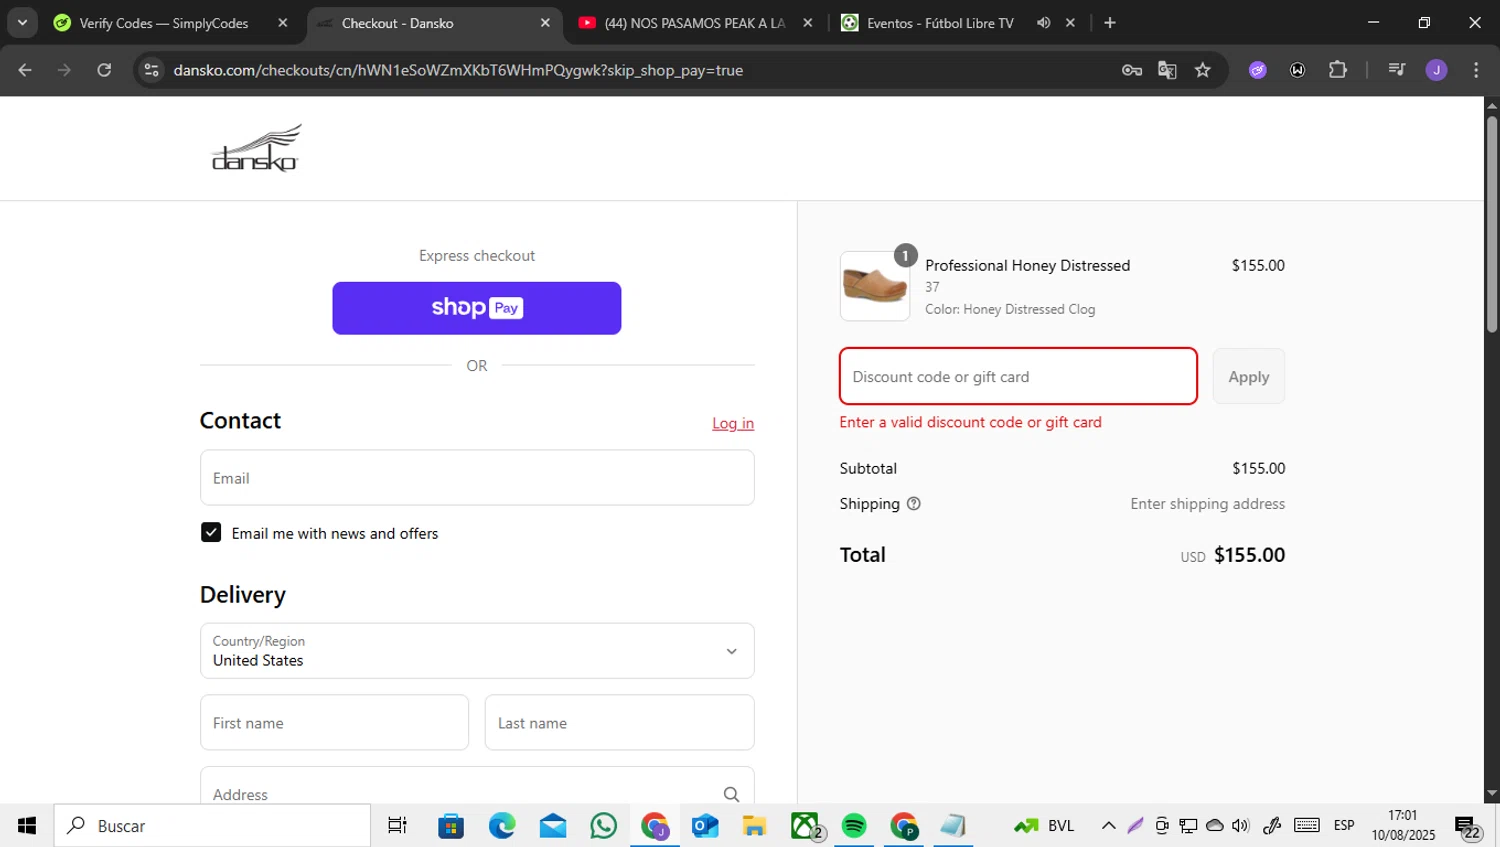Focus the Discount code or gift card field
The width and height of the screenshot is (1500, 847).
pos(1018,376)
